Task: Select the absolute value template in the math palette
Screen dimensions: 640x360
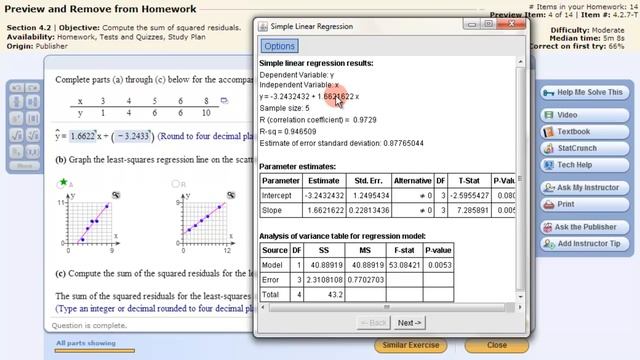Action: coord(33,118)
